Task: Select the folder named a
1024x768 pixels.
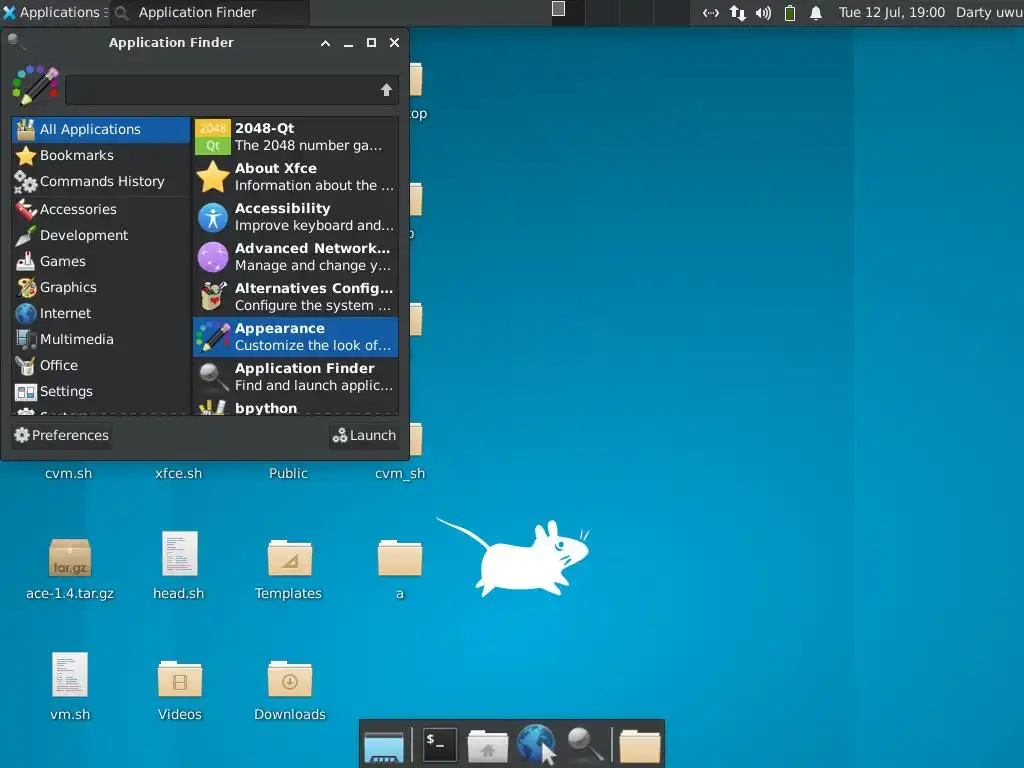Action: (400, 558)
